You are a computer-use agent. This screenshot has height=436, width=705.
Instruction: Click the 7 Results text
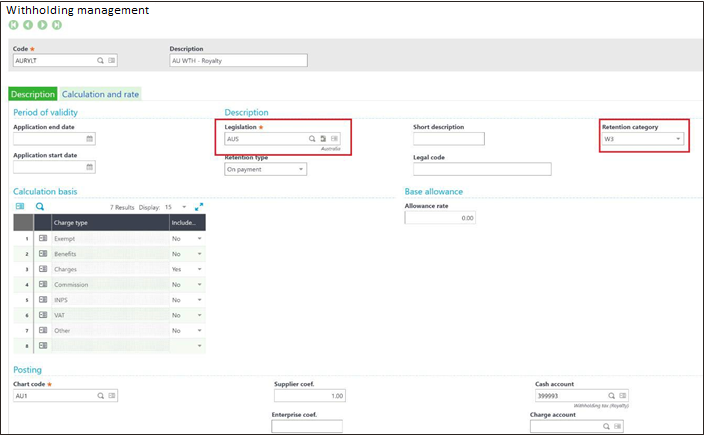tap(122, 207)
